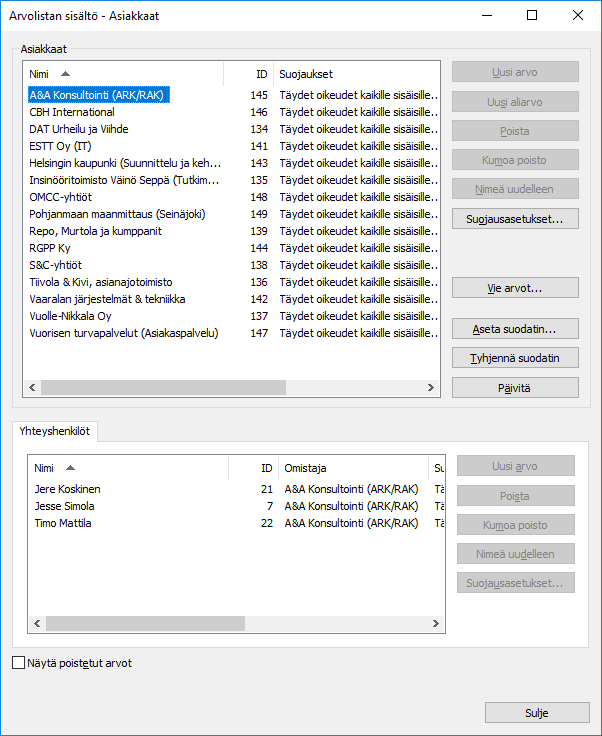Select the customer CBH International

click(x=72, y=112)
